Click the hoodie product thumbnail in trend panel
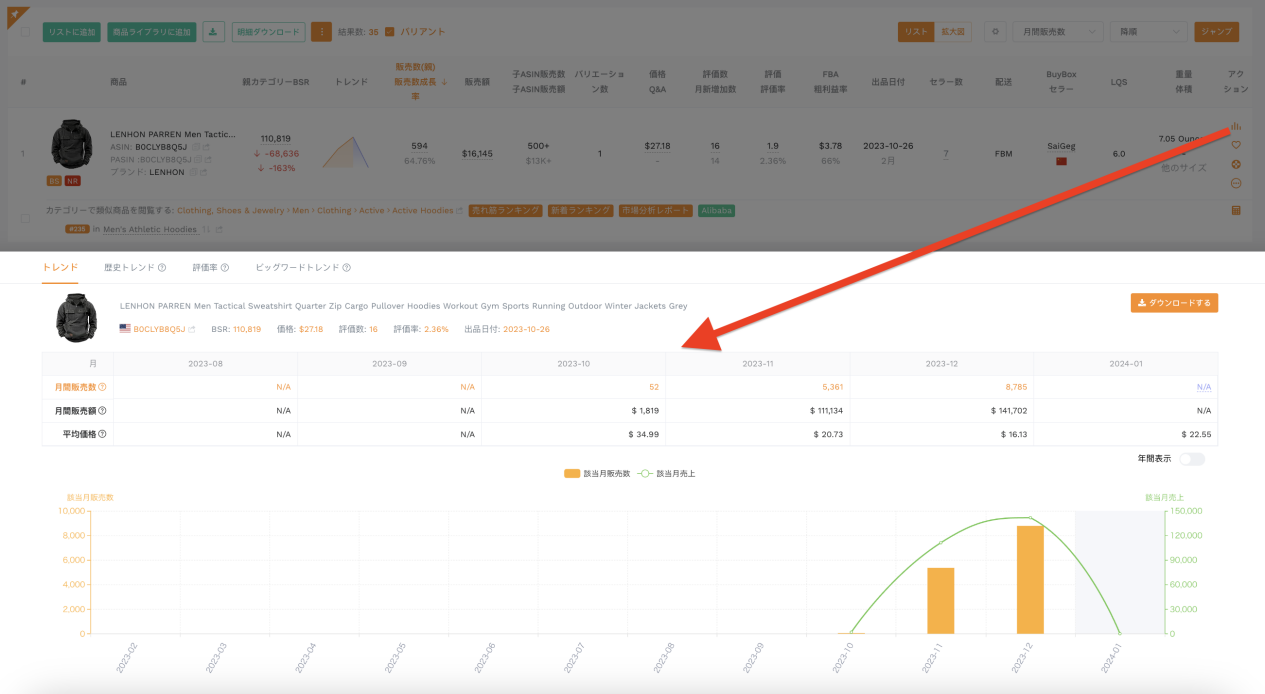This screenshot has width=1265, height=694. coord(76,315)
